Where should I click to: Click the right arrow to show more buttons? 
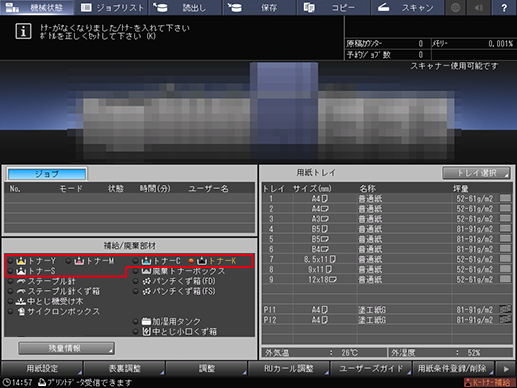(x=506, y=369)
